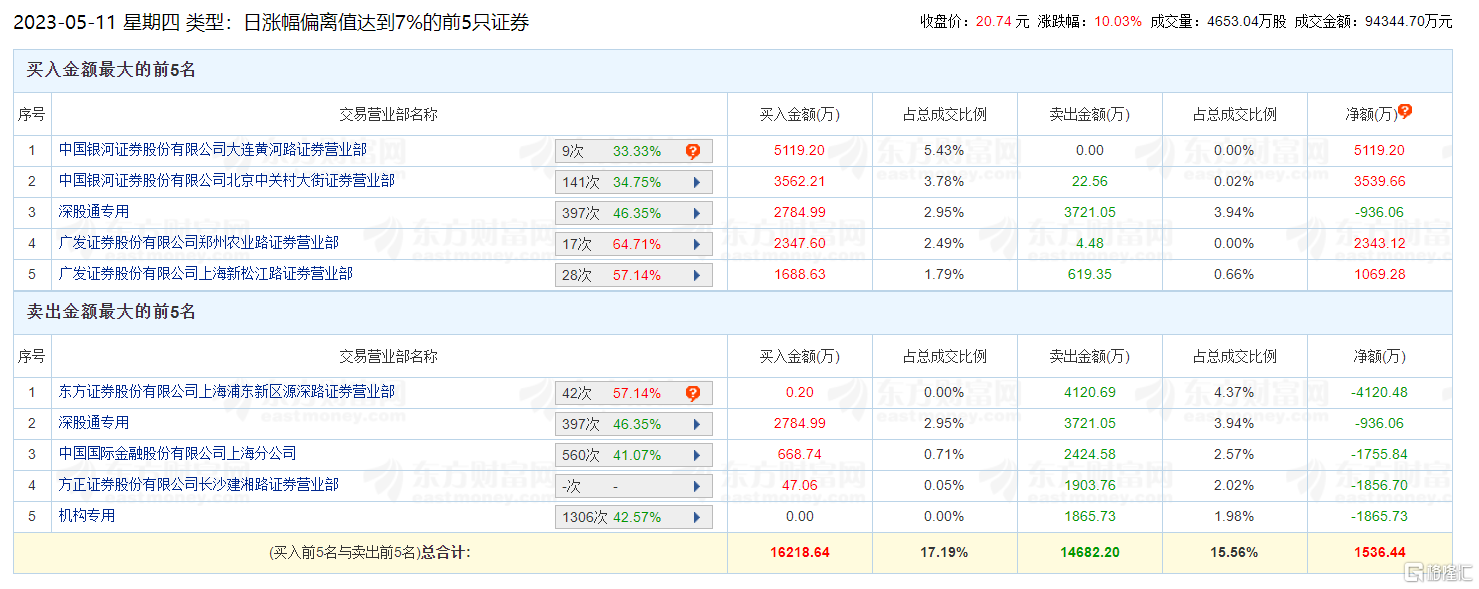Expand arrow in buy-side 深股通专用 397次 box
1479x589 pixels.
(x=696, y=213)
